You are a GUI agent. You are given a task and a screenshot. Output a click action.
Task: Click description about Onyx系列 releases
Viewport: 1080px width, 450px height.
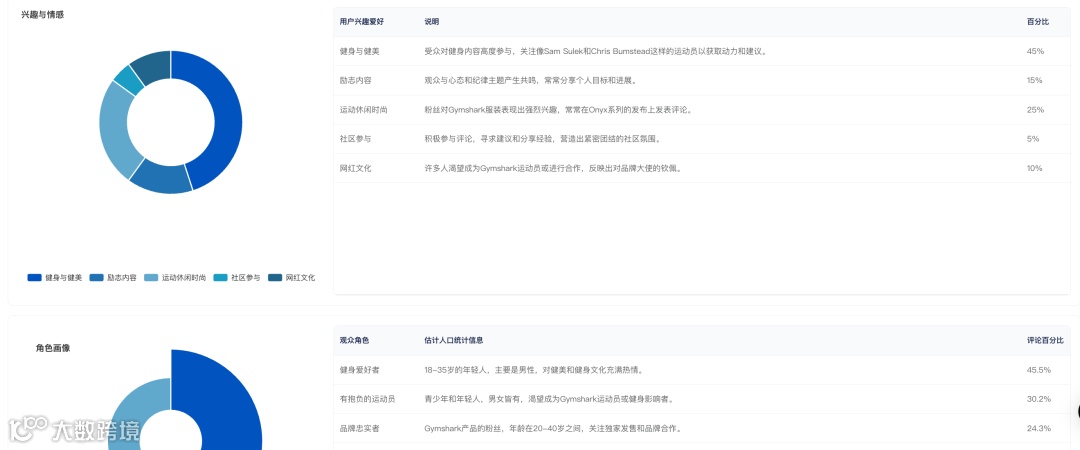tap(559, 110)
